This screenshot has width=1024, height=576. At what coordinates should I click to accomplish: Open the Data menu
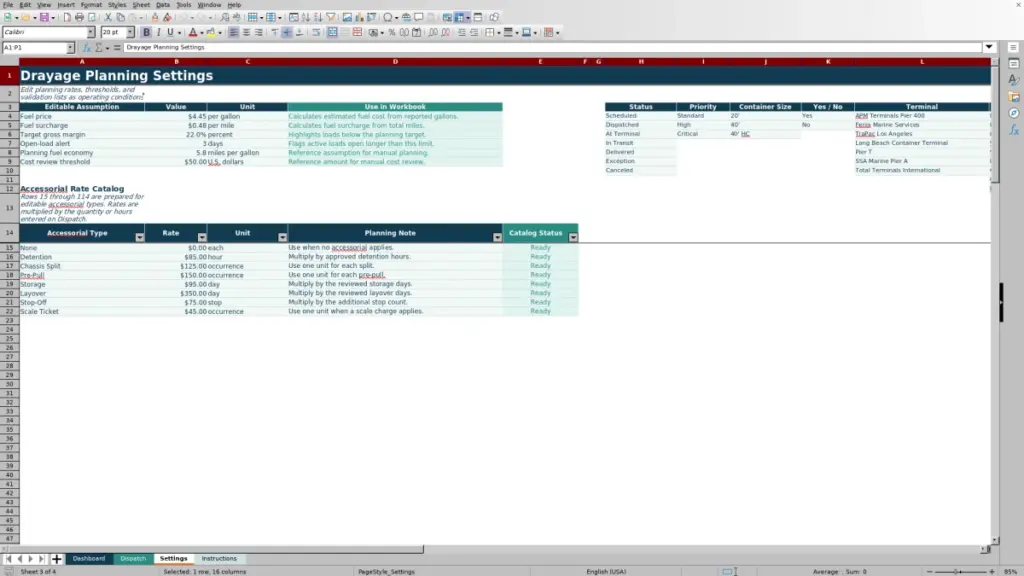pos(163,5)
